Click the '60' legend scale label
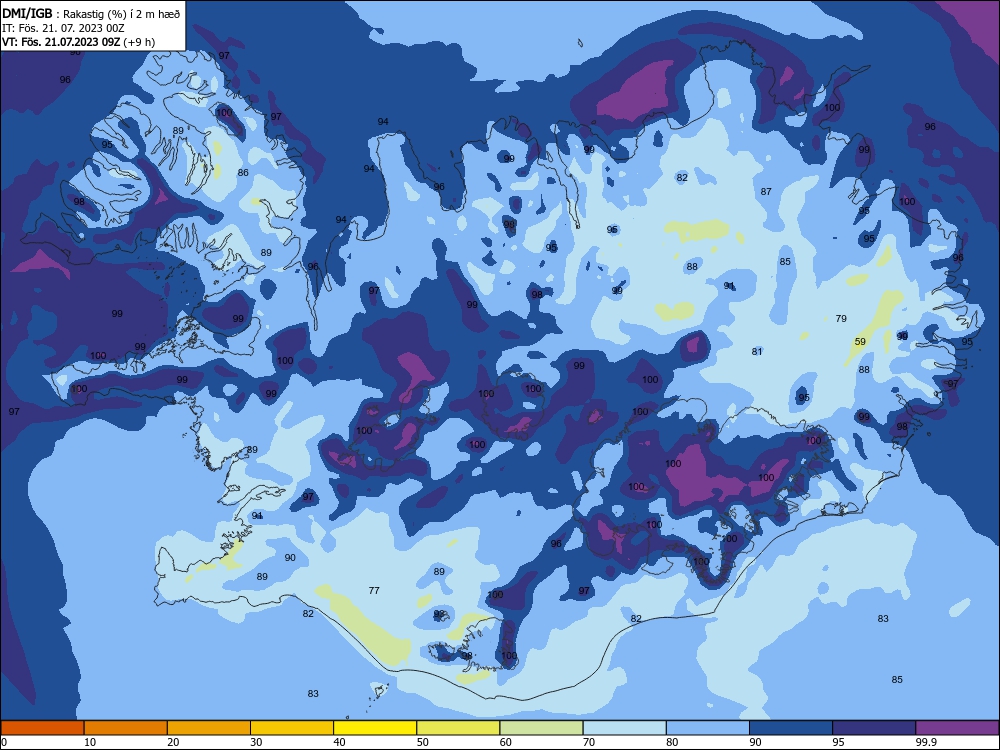Image resolution: width=1000 pixels, height=750 pixels. [x=506, y=742]
